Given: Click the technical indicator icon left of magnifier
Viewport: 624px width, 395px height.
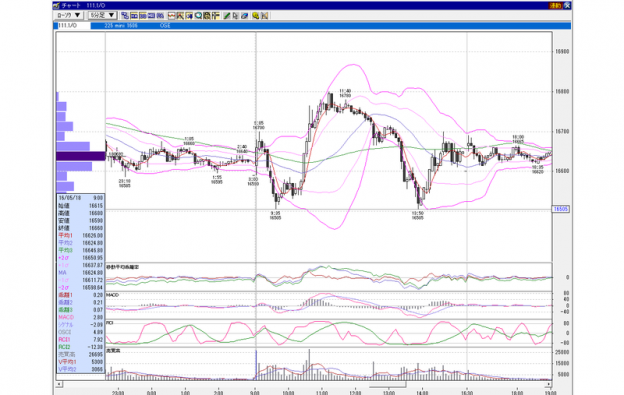Looking at the screenshot, I should tap(189, 16).
